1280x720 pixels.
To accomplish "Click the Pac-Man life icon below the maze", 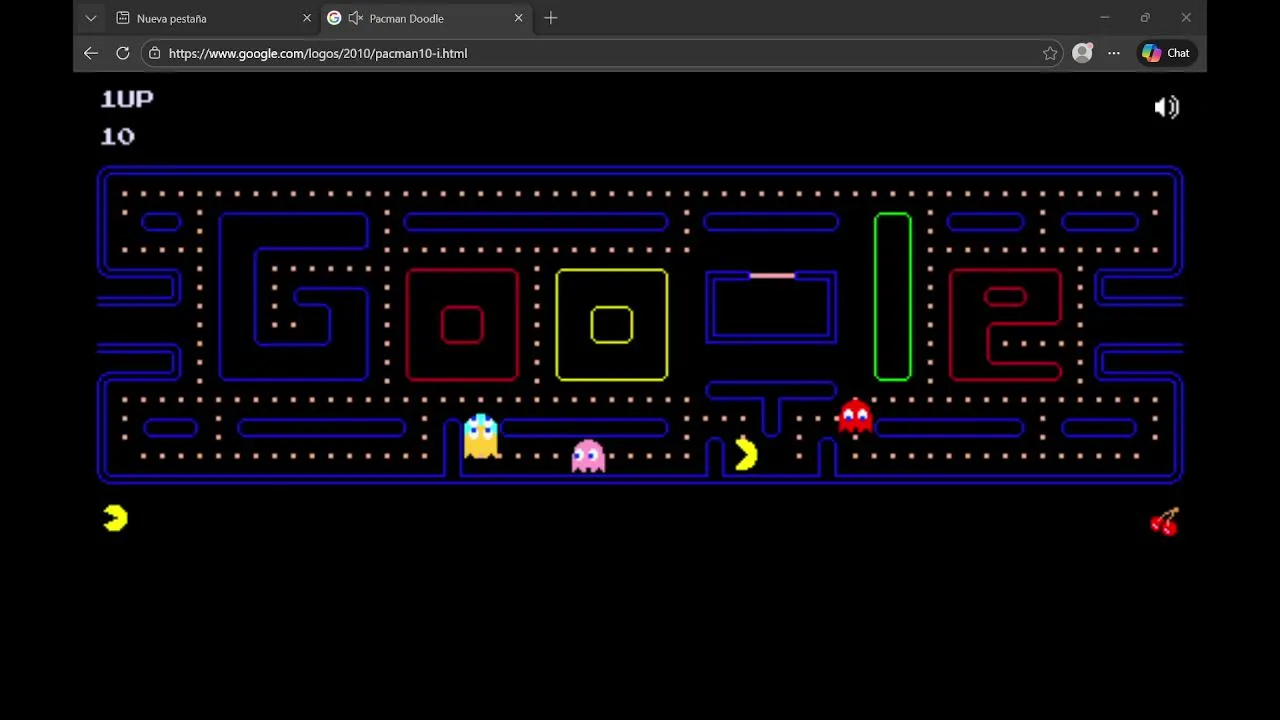I will pyautogui.click(x=115, y=518).
